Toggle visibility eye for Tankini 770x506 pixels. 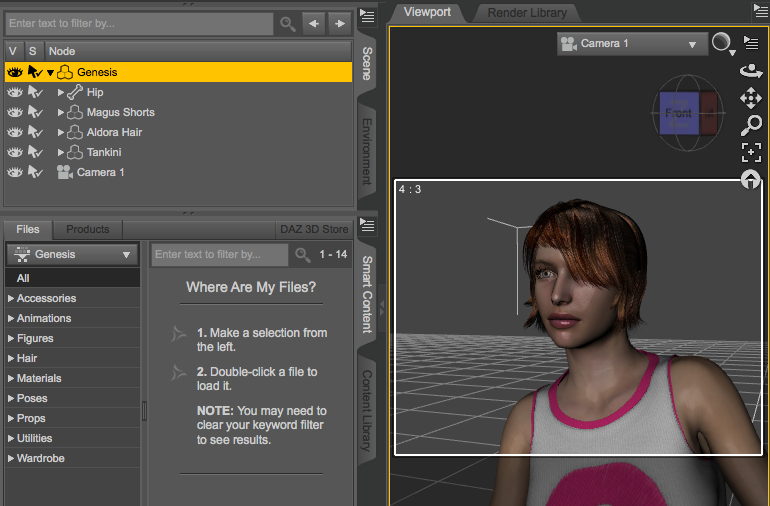(15, 152)
